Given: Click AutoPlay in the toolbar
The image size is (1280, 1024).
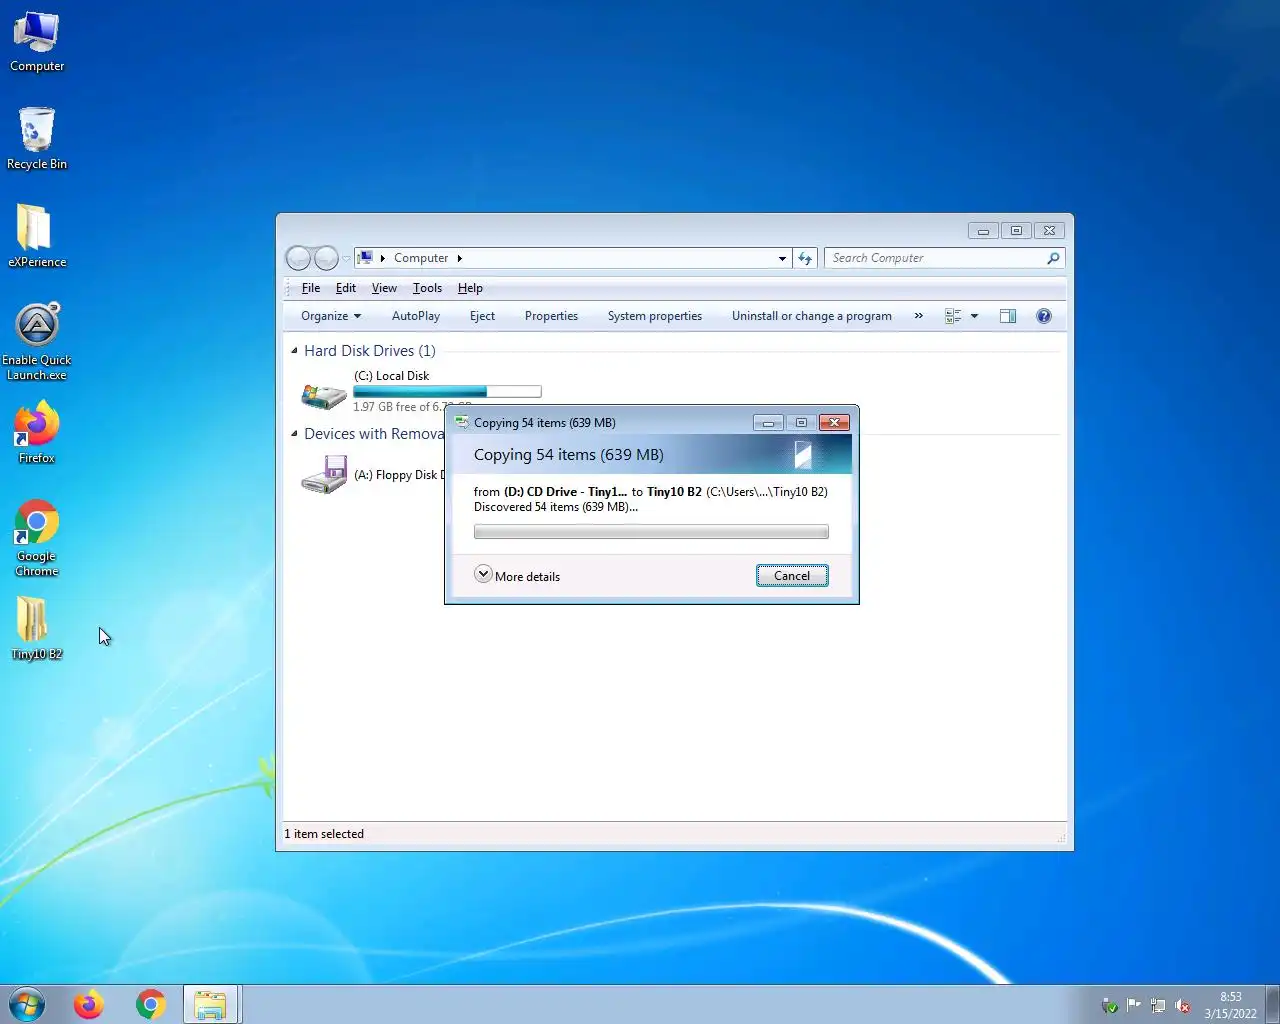Looking at the screenshot, I should (416, 316).
